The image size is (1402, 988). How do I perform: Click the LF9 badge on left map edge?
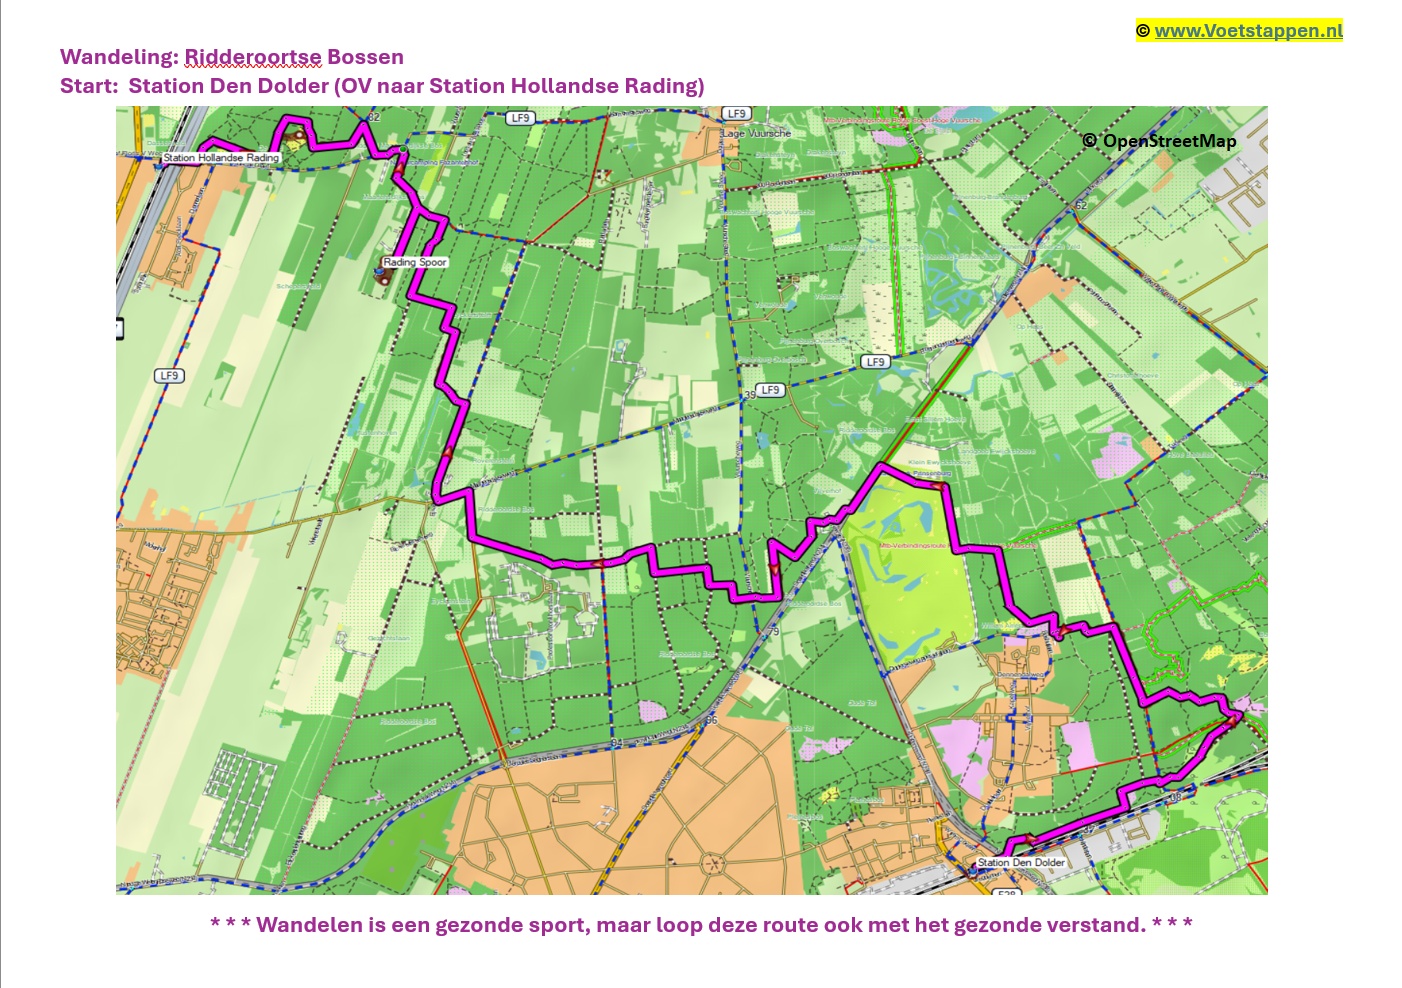[x=170, y=376]
